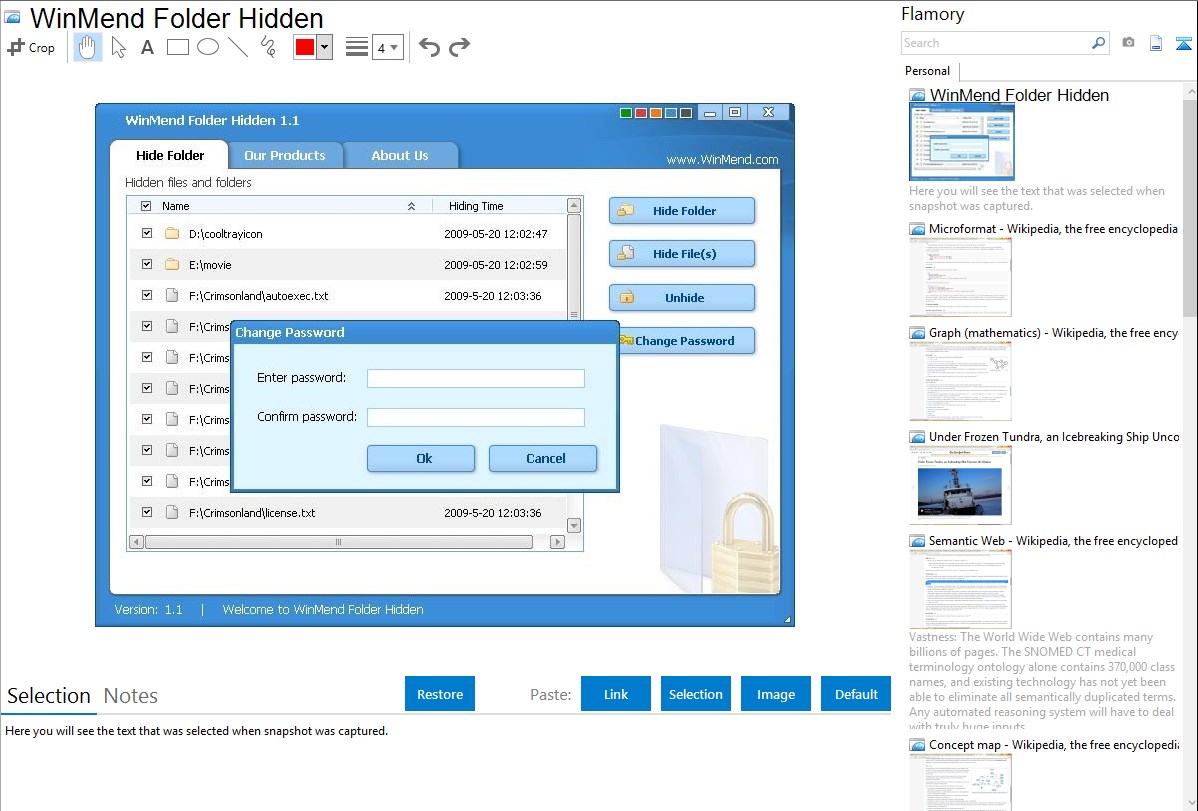The image size is (1198, 811).
Task: Click the snapshot icon beside Under Frozen Tundra entry
Action: coord(917,437)
